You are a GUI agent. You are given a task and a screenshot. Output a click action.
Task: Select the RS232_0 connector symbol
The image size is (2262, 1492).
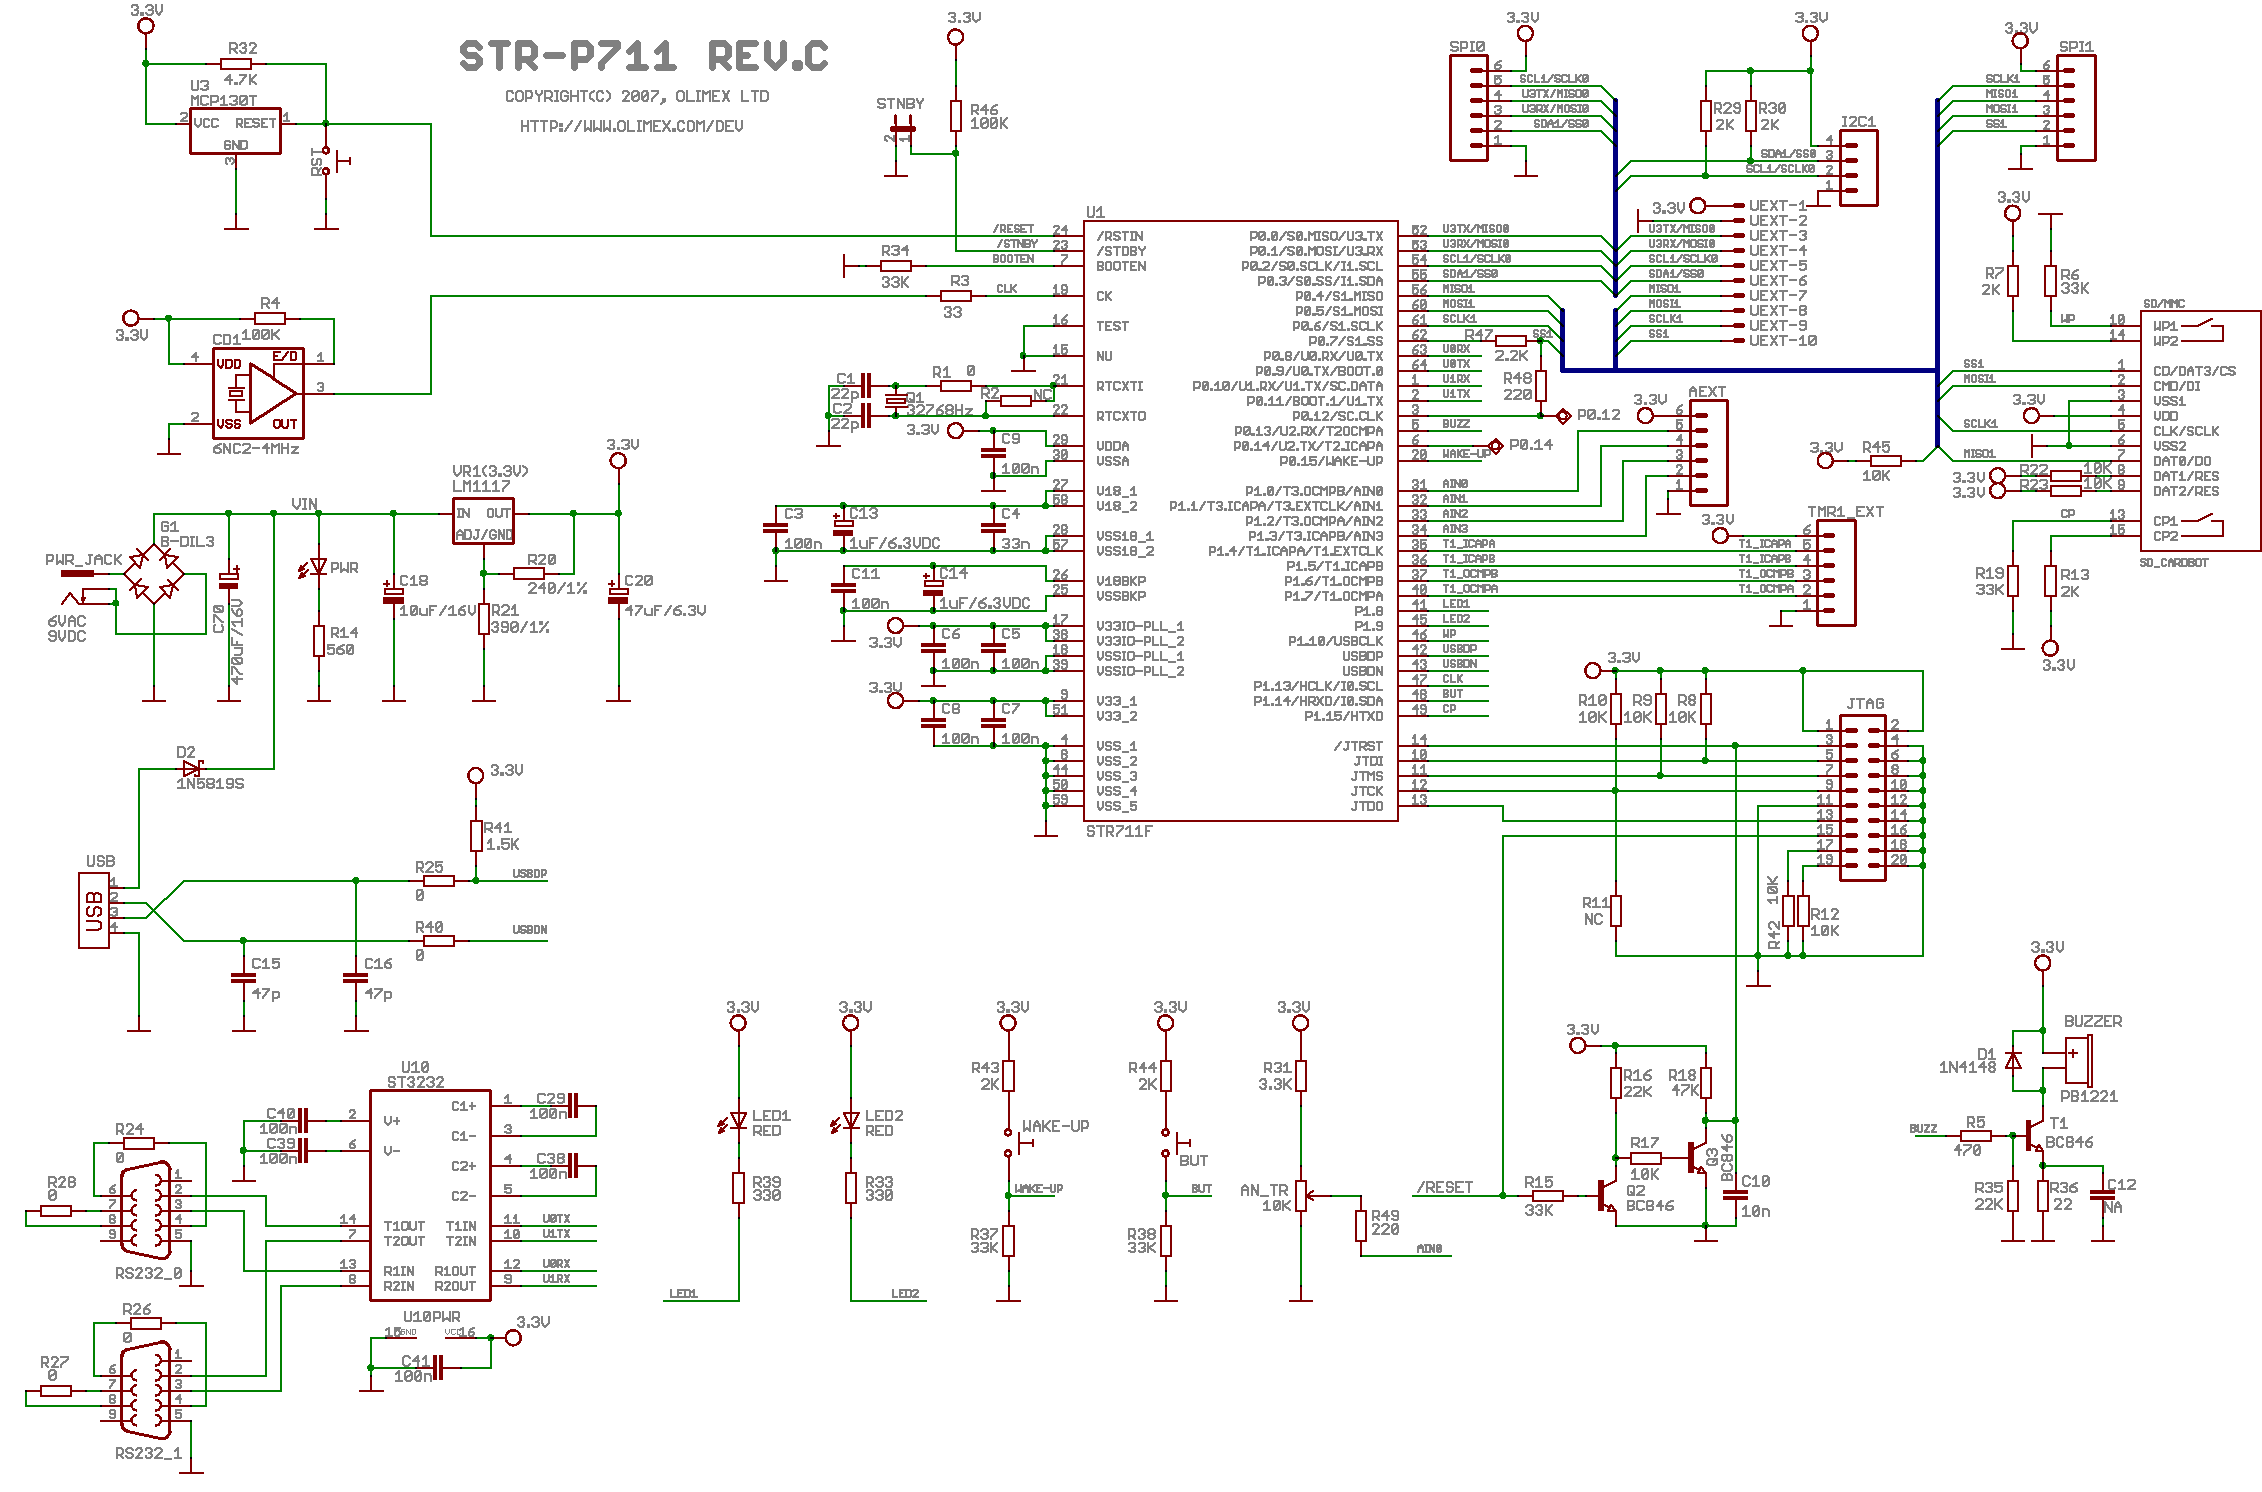pyautogui.click(x=146, y=1210)
